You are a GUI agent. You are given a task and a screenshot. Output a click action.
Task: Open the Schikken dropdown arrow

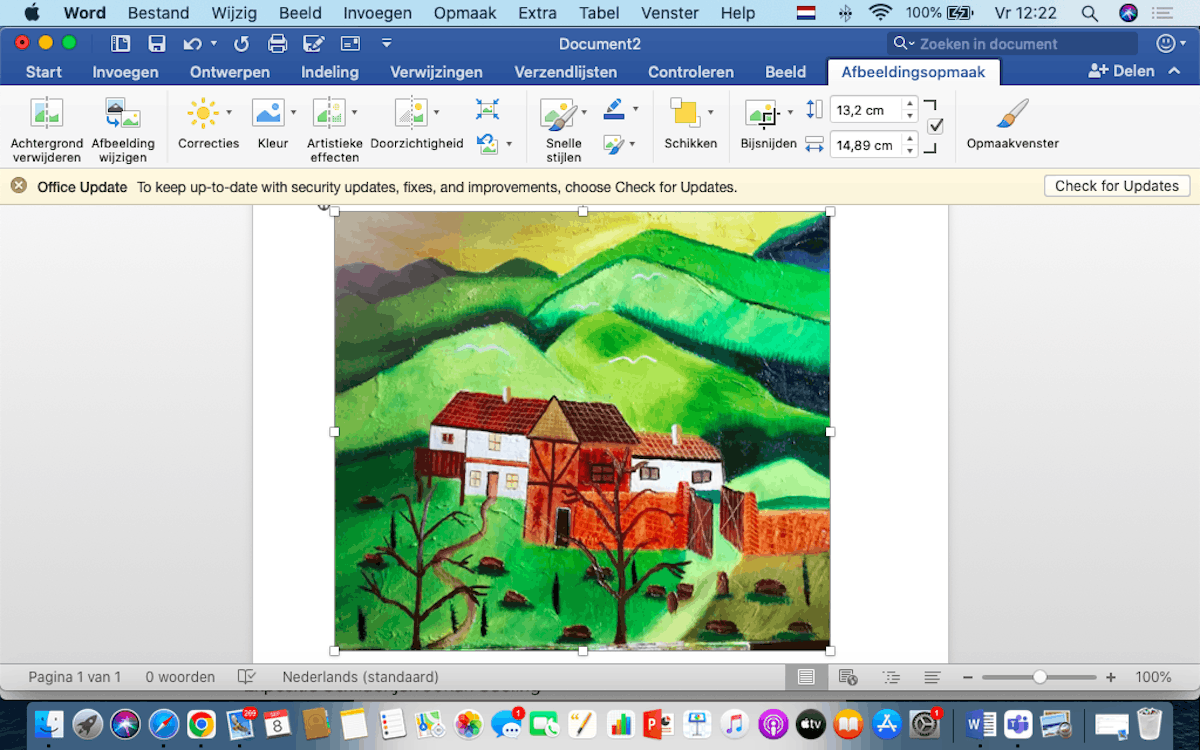[x=710, y=113]
